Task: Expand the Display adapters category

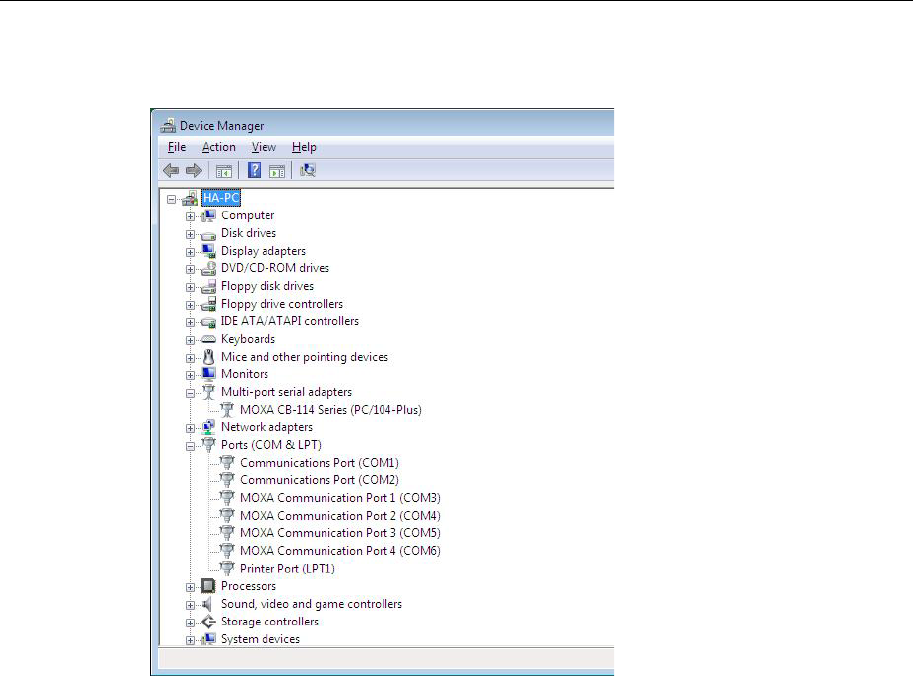Action: [x=190, y=252]
